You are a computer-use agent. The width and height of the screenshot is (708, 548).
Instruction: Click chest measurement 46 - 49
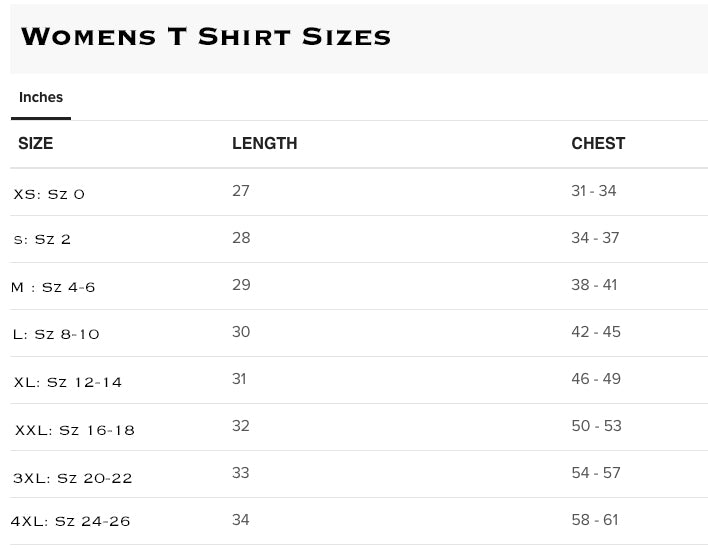(x=596, y=379)
